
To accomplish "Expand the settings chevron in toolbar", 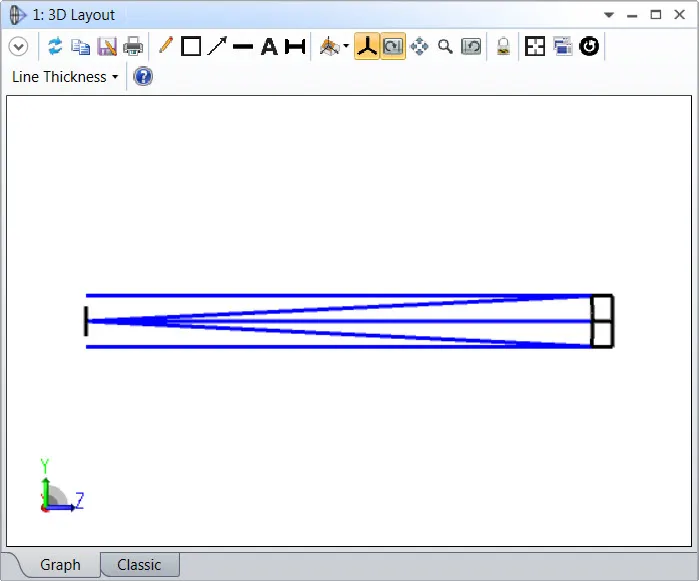I will 18,46.
